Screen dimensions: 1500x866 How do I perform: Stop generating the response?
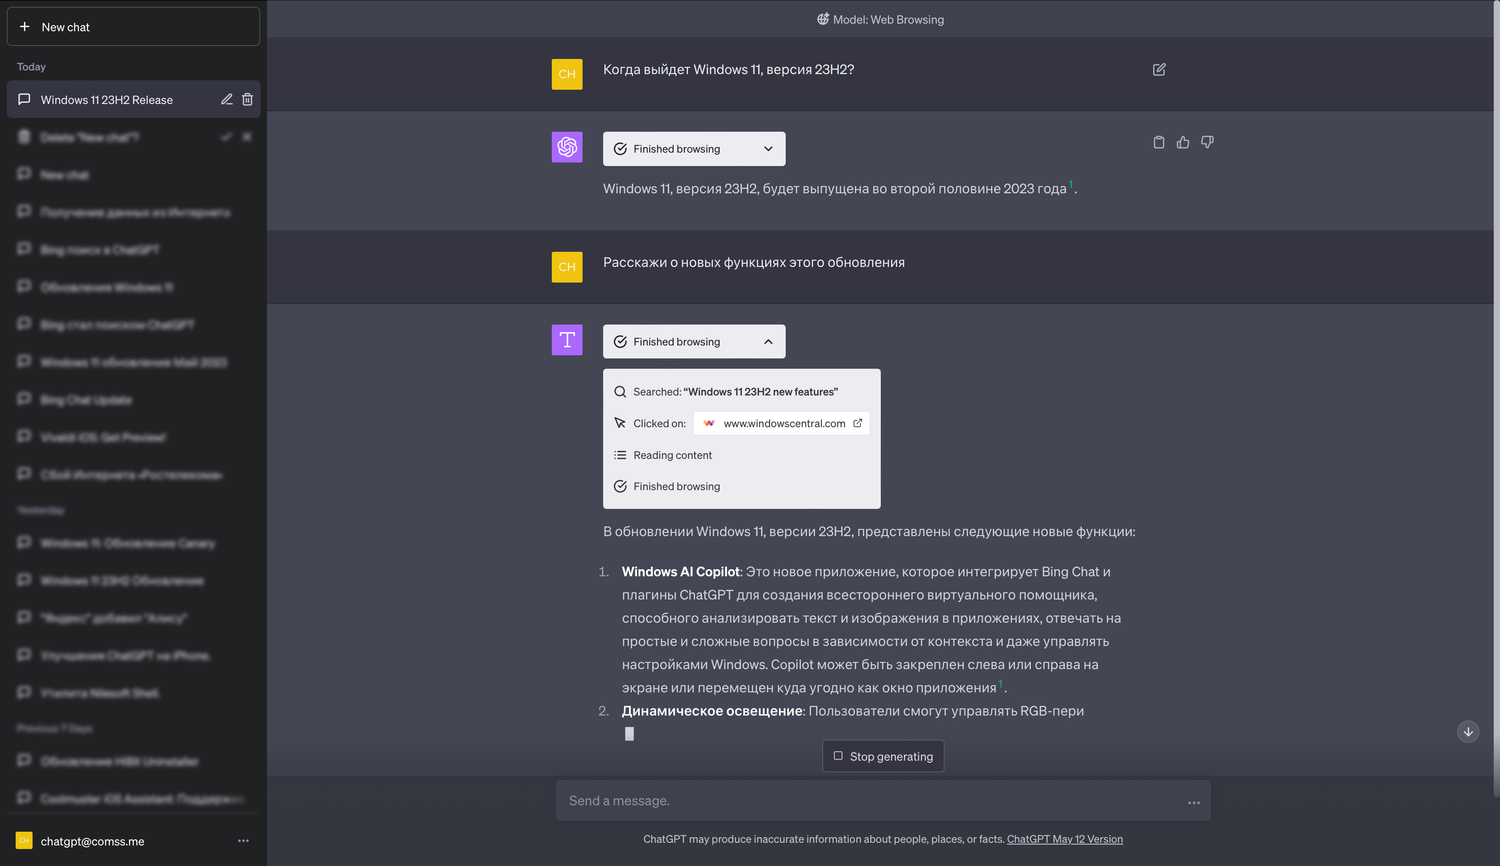(883, 756)
